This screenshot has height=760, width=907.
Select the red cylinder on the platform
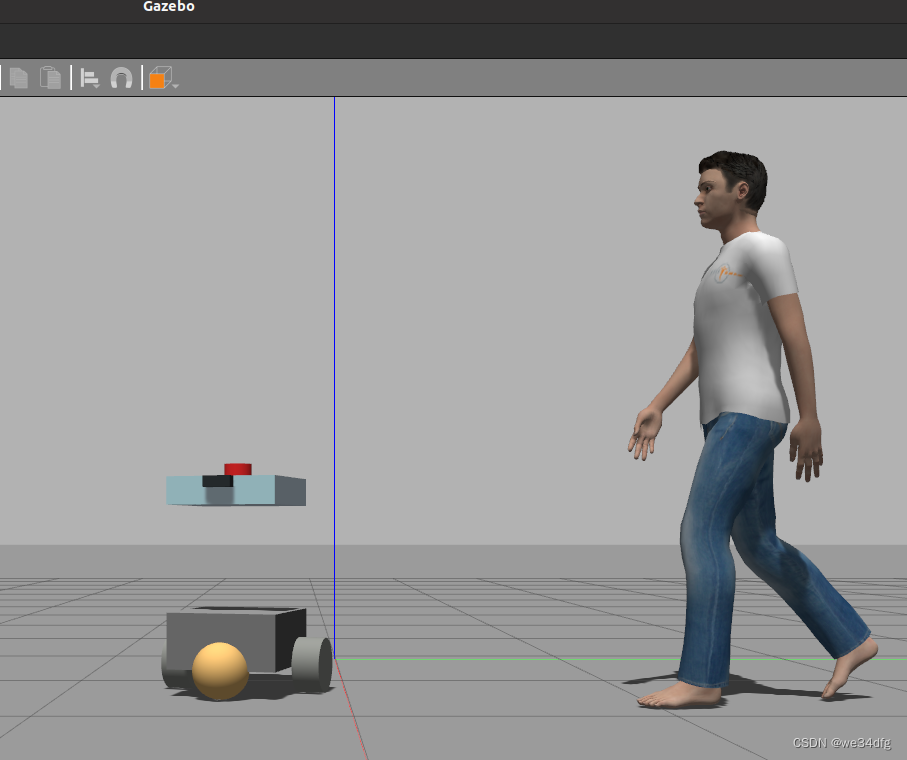tap(238, 468)
